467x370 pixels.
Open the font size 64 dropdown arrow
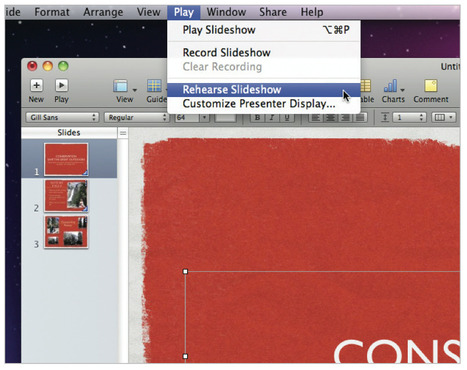pos(204,117)
